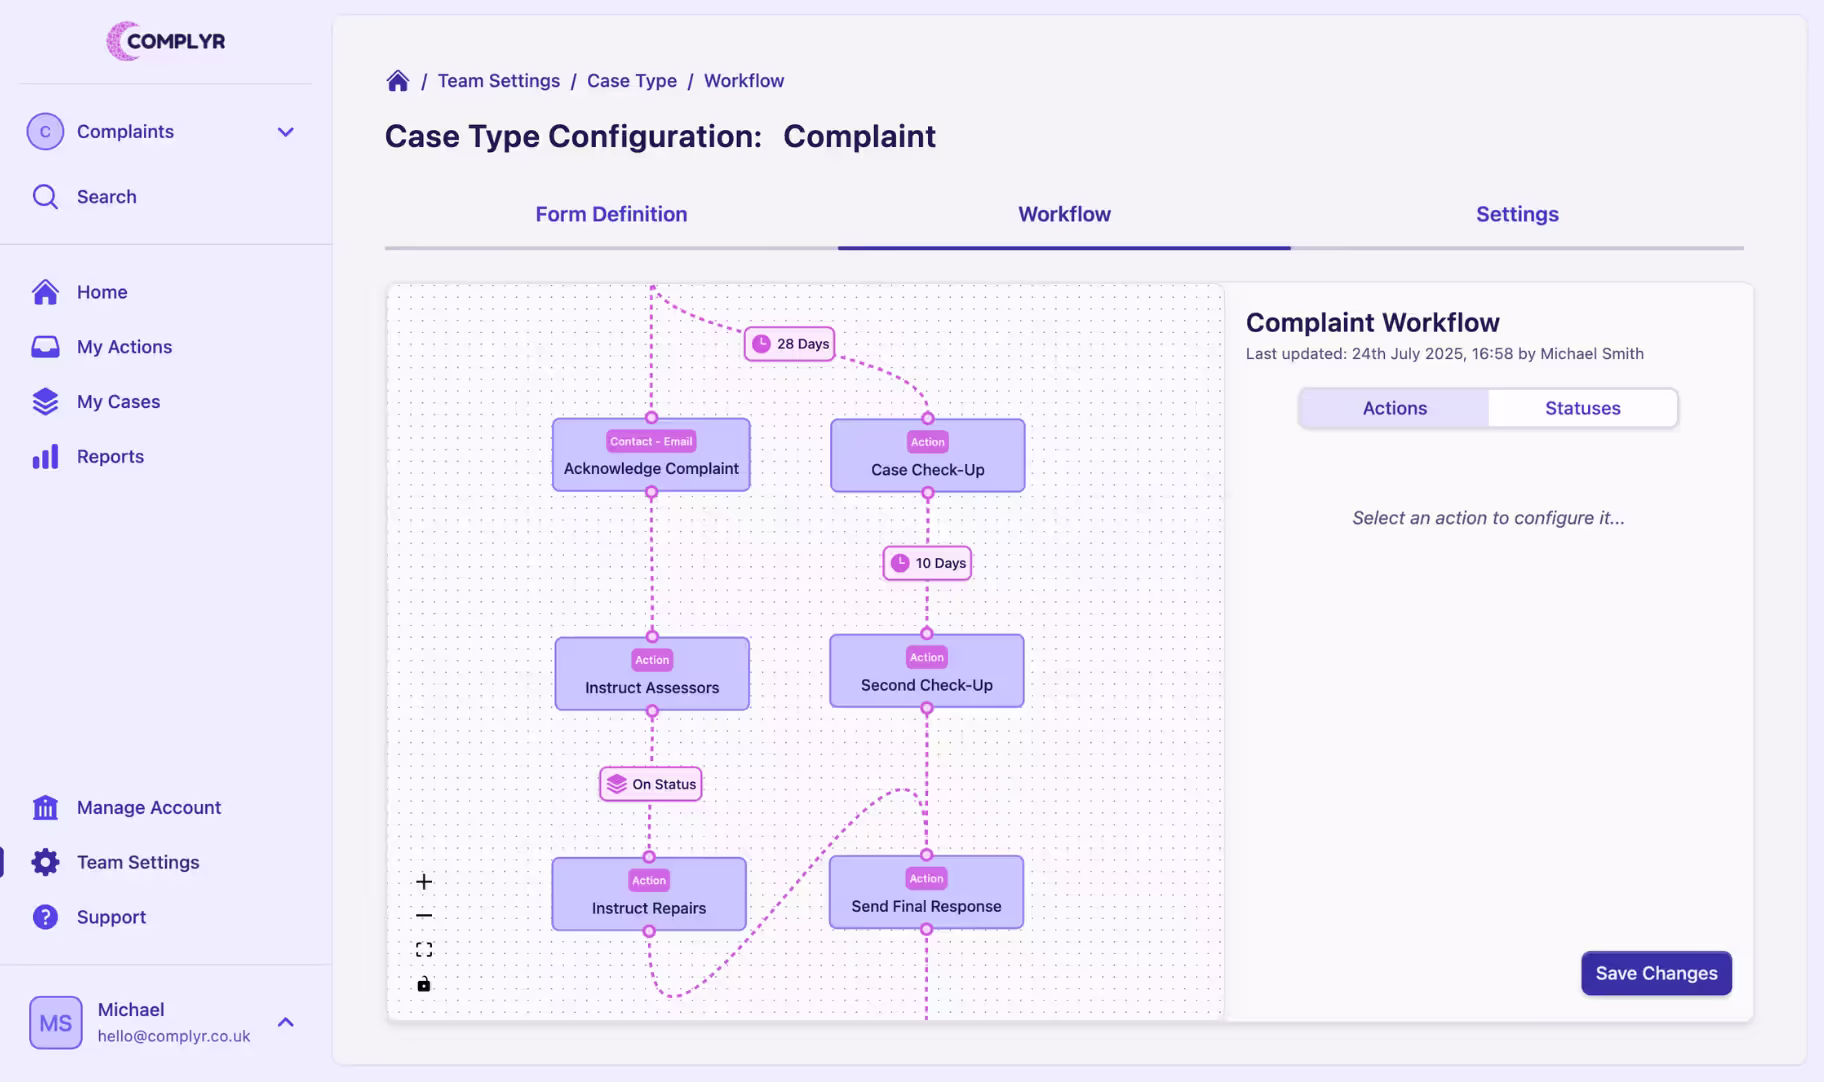This screenshot has width=1824, height=1082.
Task: Fit workflow diagram to view
Action: 424,948
